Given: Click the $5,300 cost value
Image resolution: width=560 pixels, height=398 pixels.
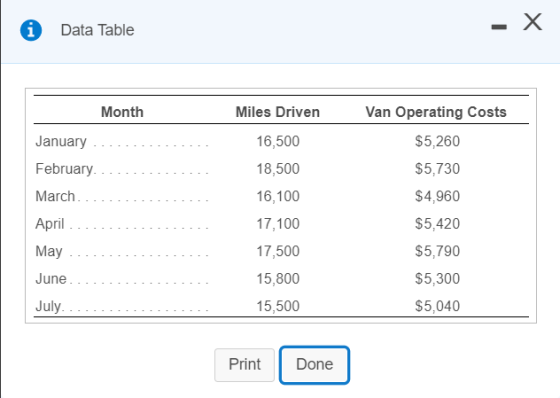Looking at the screenshot, I should coord(437,279).
